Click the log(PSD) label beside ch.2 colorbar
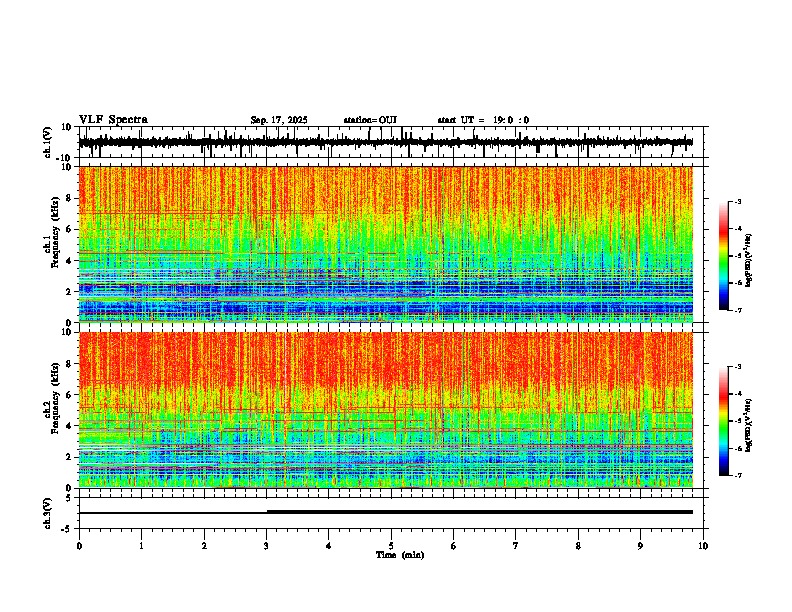792x612 pixels. coord(749,425)
